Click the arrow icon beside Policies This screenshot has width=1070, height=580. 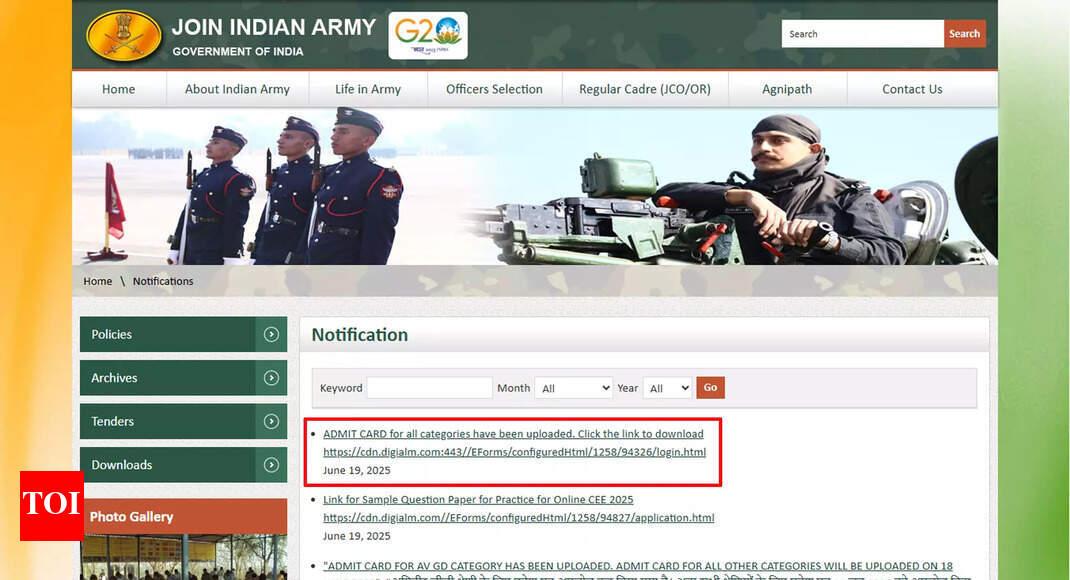coord(271,334)
